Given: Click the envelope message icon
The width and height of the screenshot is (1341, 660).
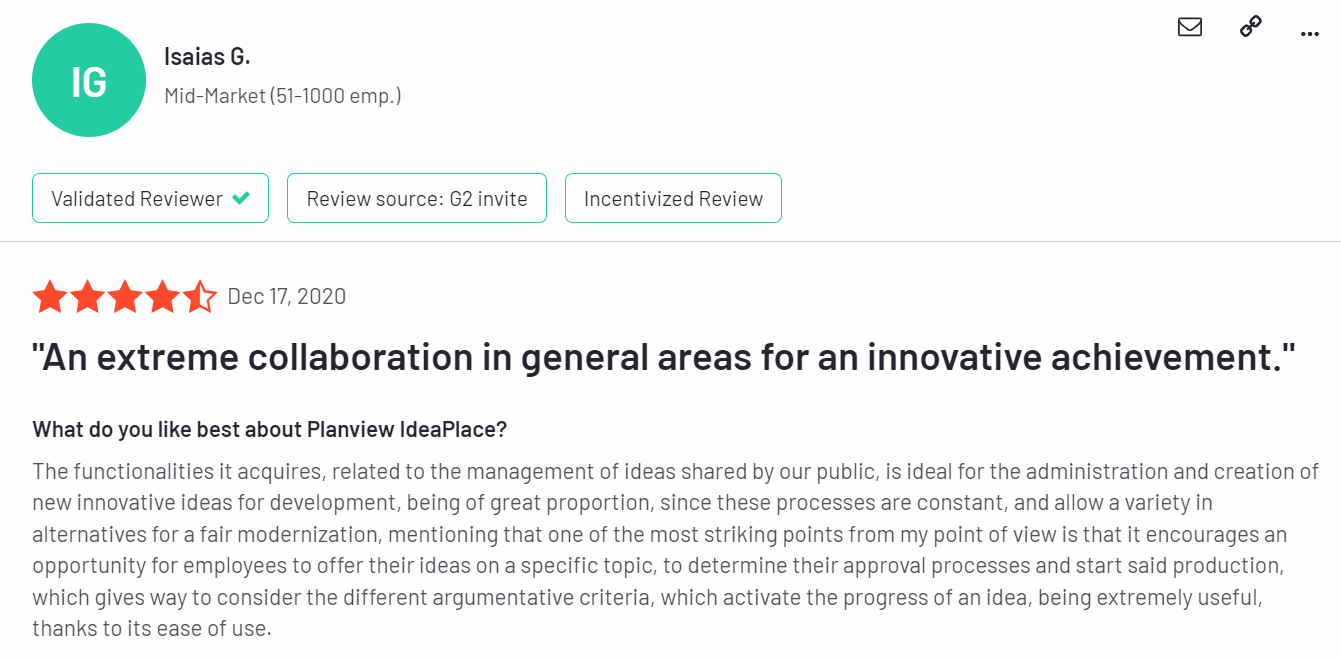Looking at the screenshot, I should coord(1190,27).
